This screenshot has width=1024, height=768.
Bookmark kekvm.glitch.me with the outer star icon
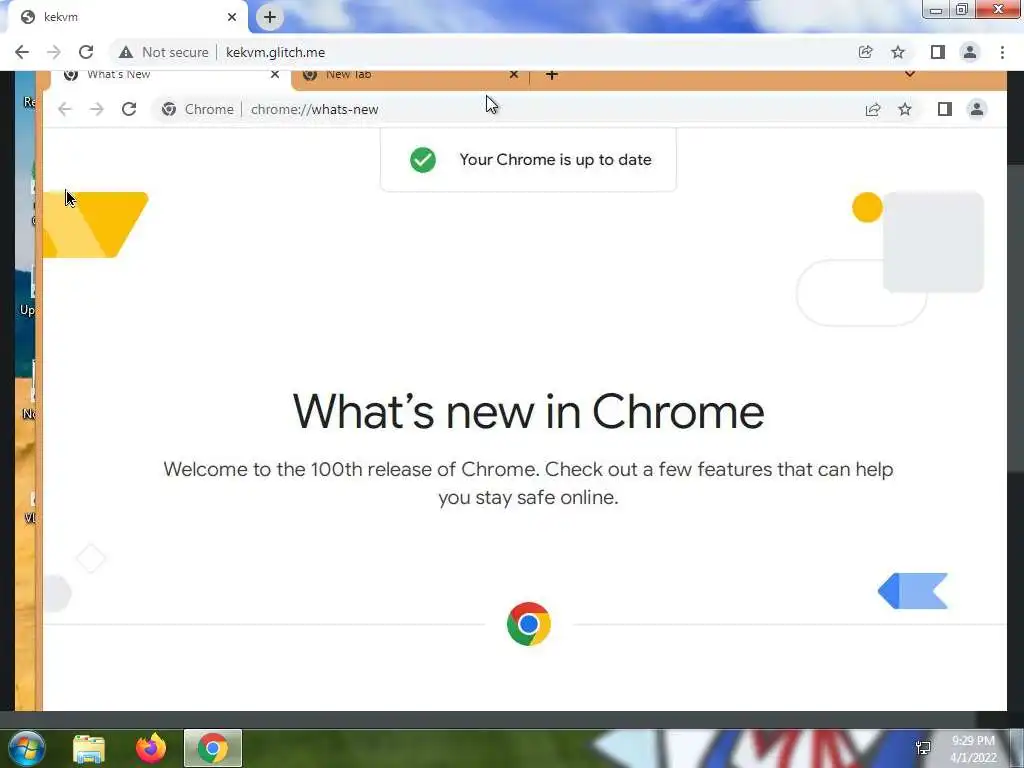(x=898, y=52)
